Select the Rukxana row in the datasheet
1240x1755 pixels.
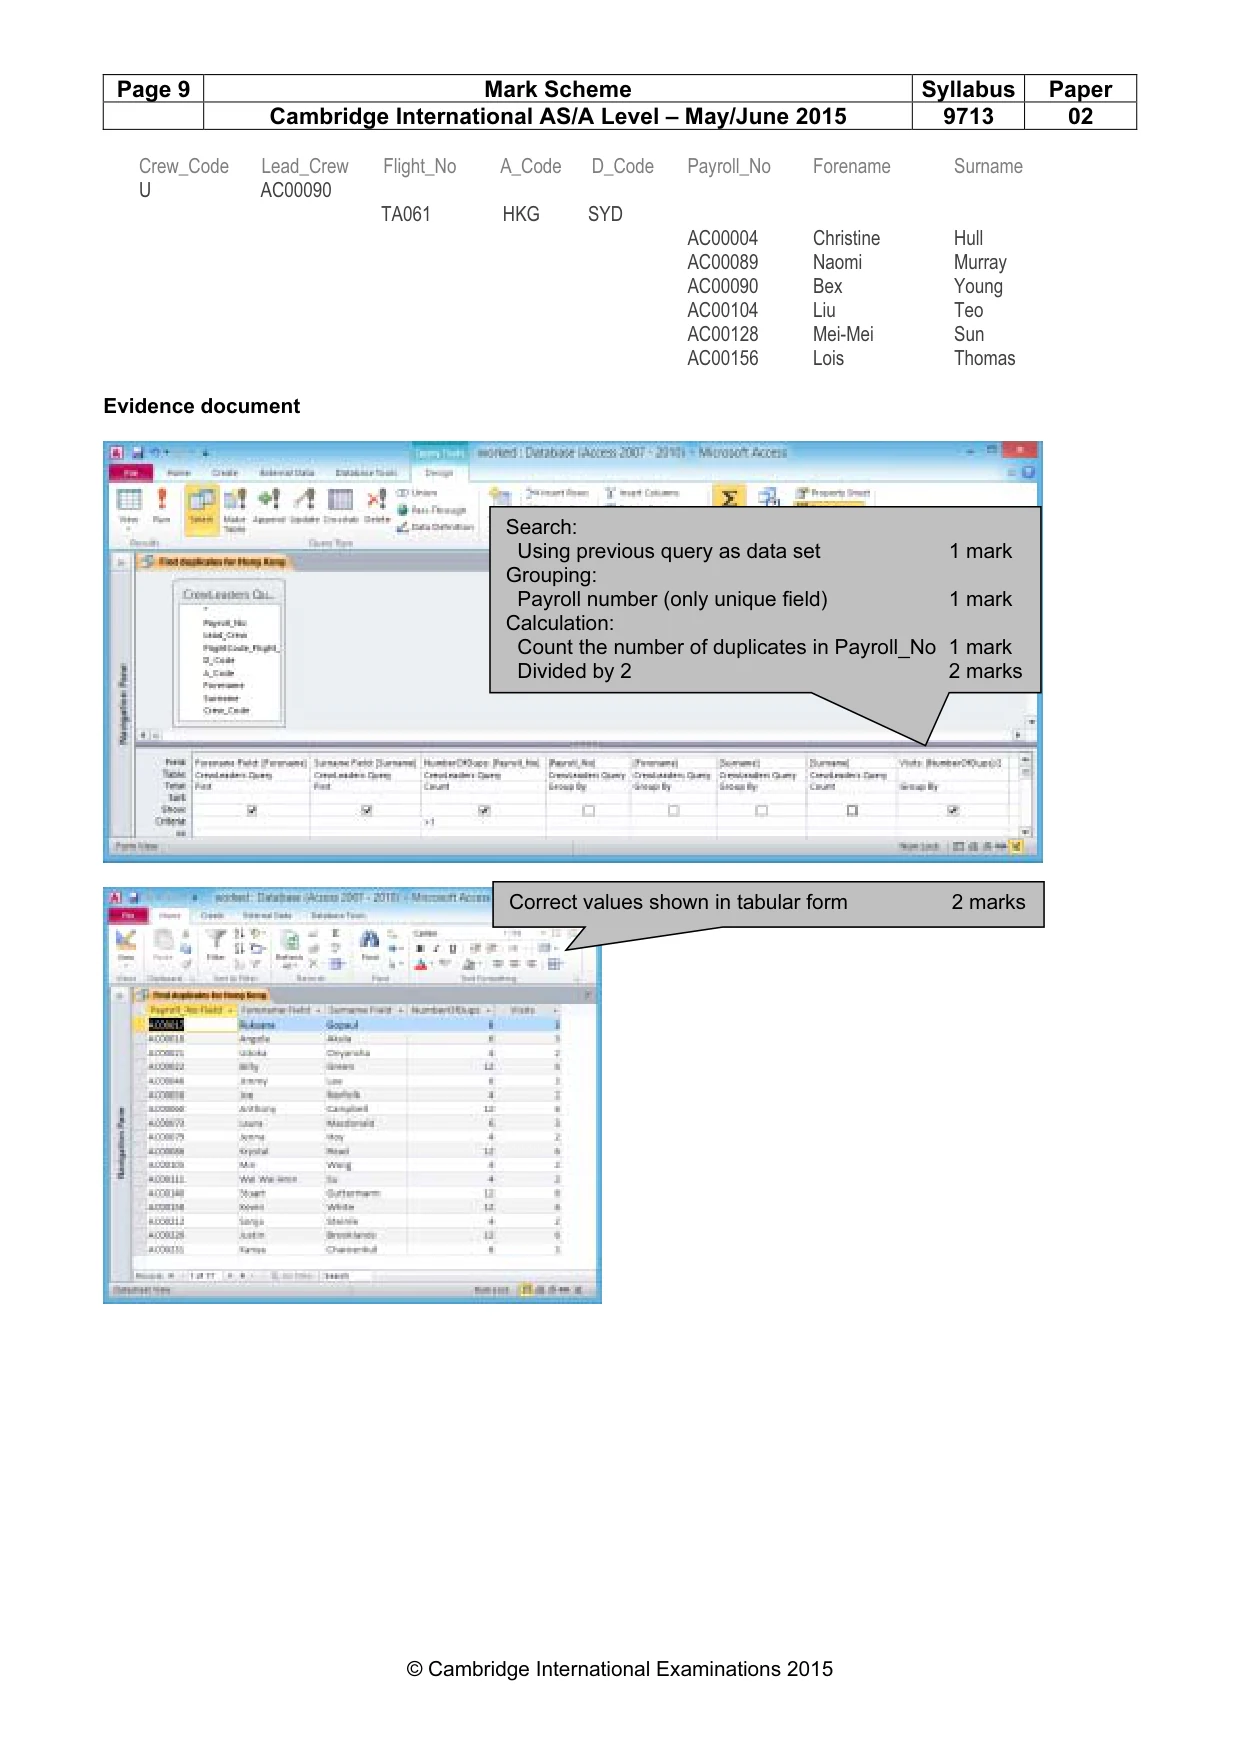tap(347, 1025)
